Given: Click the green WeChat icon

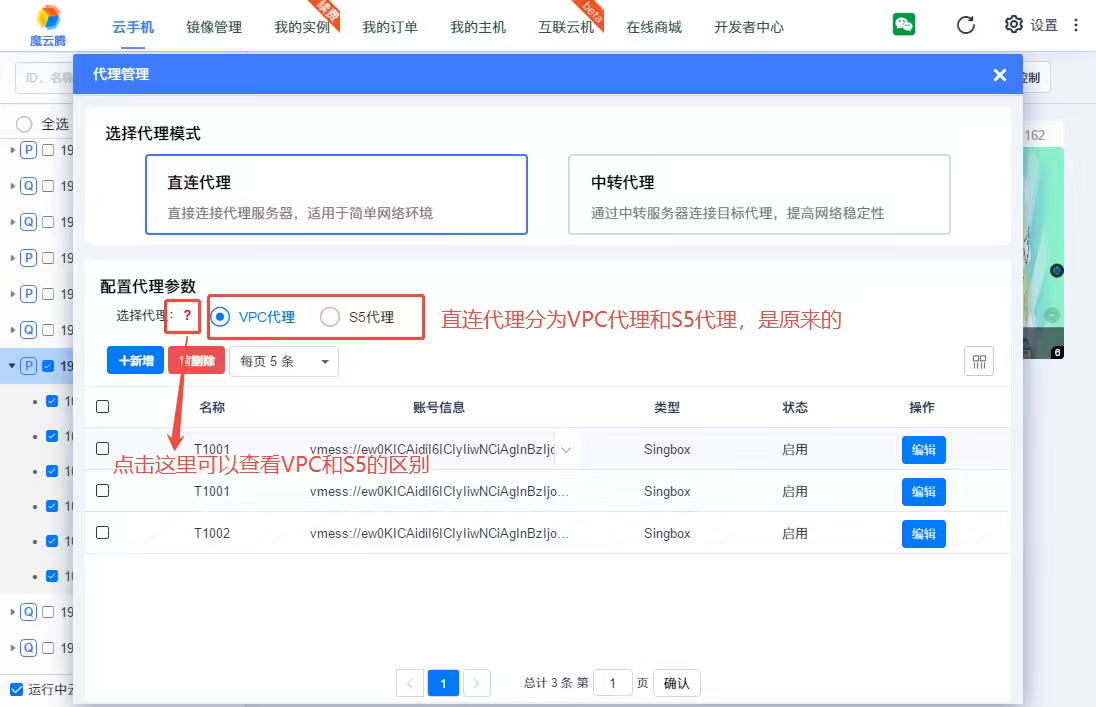Looking at the screenshot, I should click(x=904, y=25).
